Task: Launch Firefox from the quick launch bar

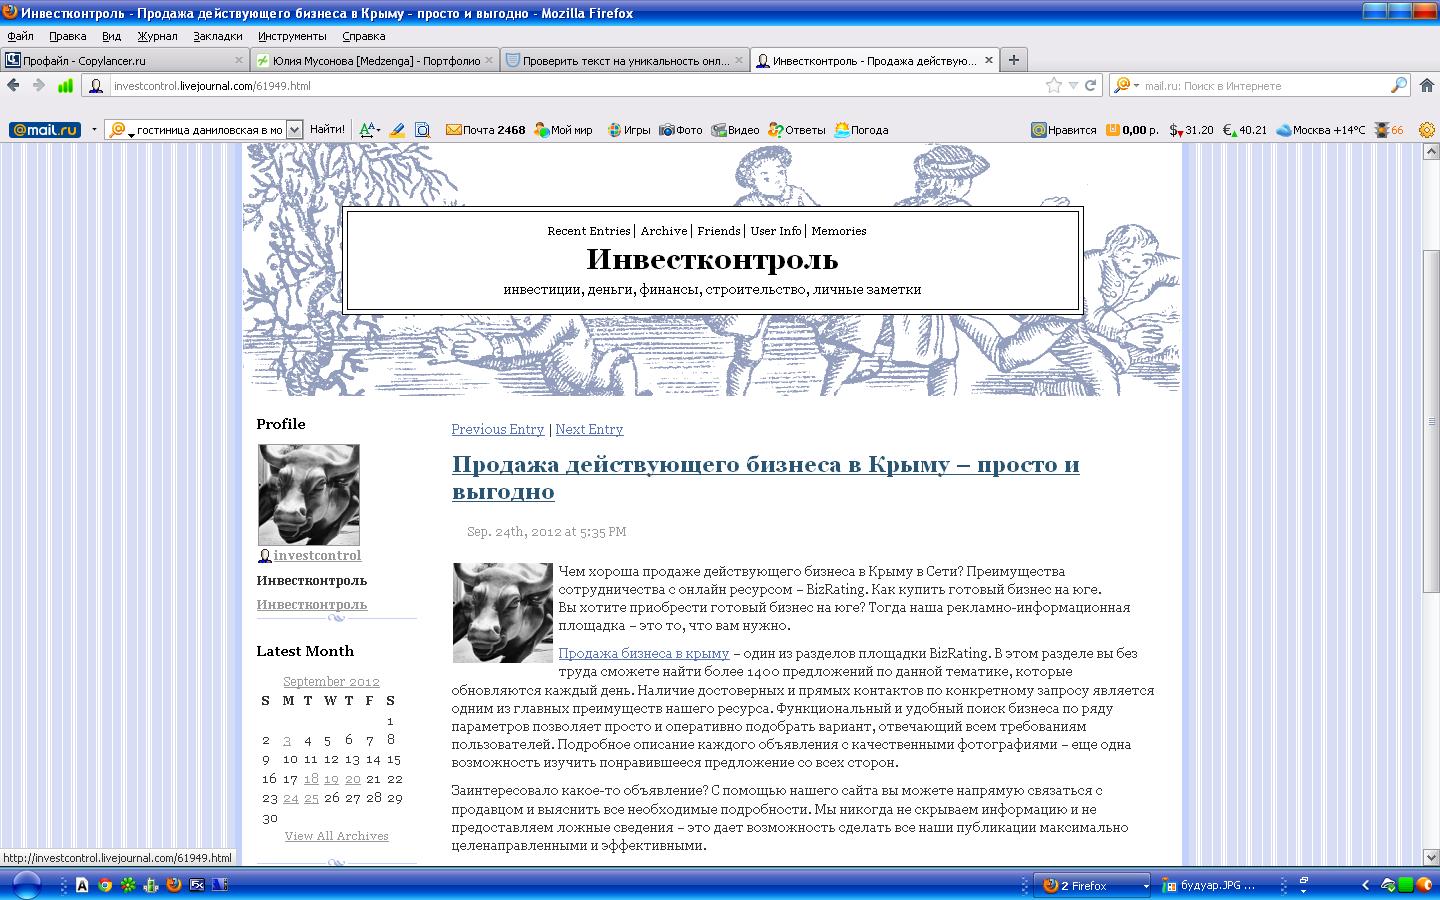Action: pyautogui.click(x=173, y=885)
